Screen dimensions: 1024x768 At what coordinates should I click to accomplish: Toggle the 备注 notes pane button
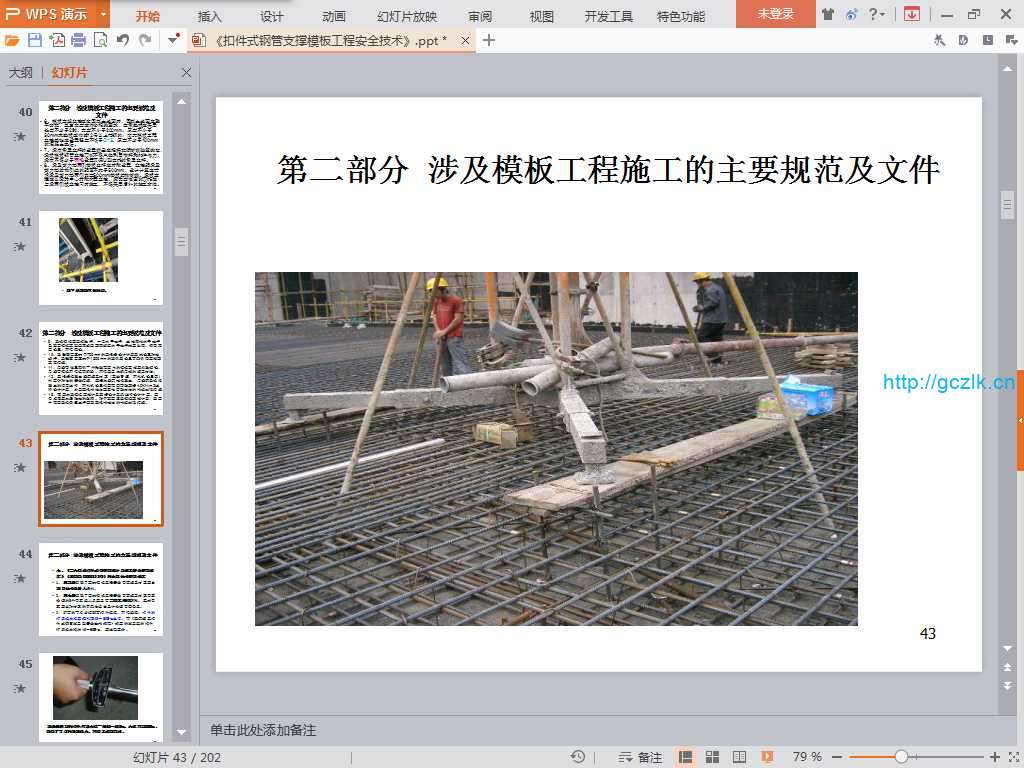[x=640, y=757]
